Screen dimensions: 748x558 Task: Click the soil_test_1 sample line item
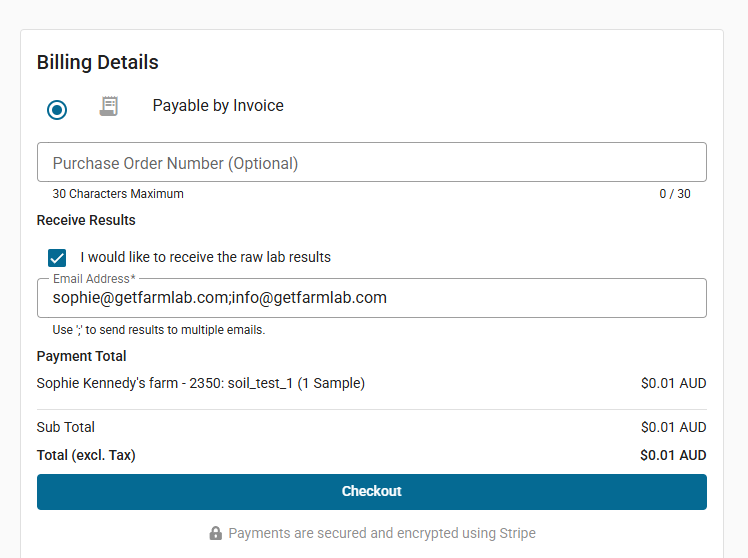(x=200, y=383)
